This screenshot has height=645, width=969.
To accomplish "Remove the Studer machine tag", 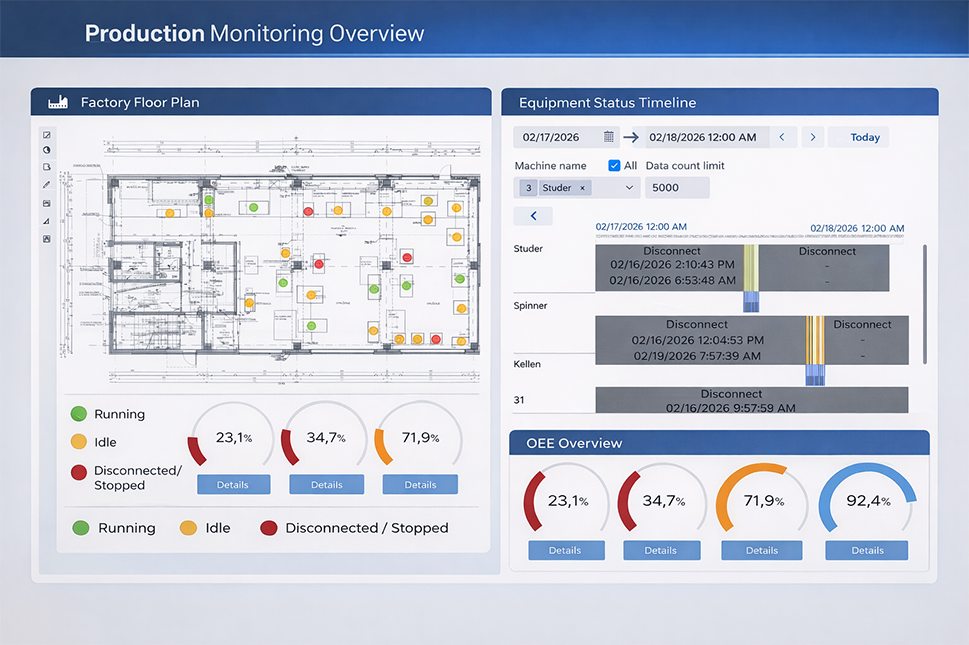I will pyautogui.click(x=584, y=188).
